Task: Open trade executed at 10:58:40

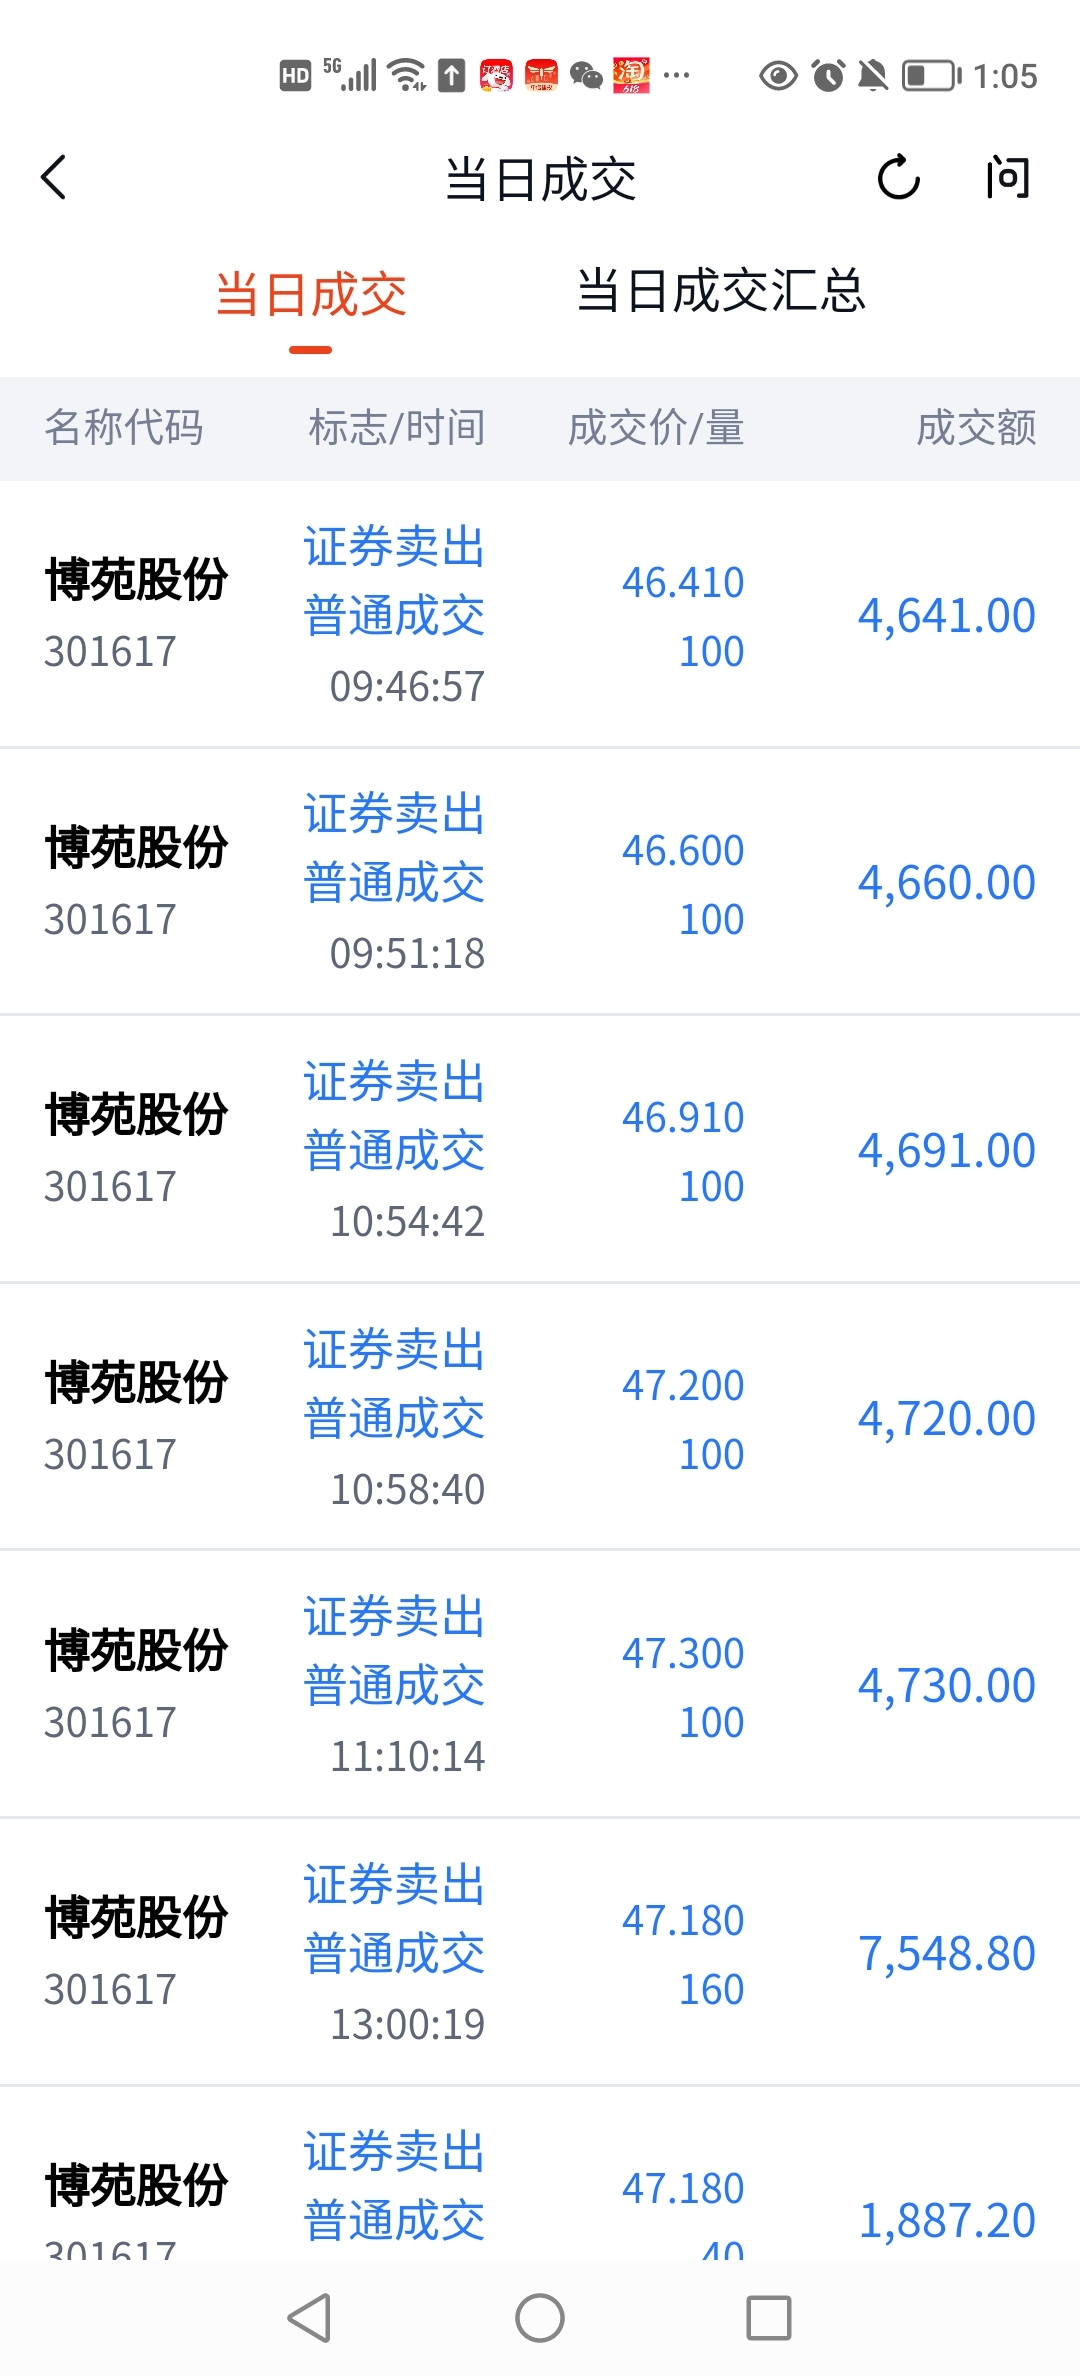Action: tap(540, 1417)
